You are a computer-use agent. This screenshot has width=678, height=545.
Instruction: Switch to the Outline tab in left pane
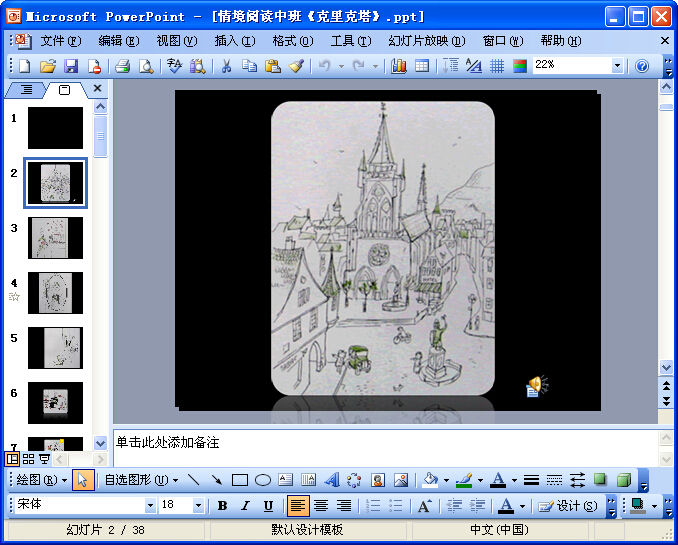[x=26, y=90]
